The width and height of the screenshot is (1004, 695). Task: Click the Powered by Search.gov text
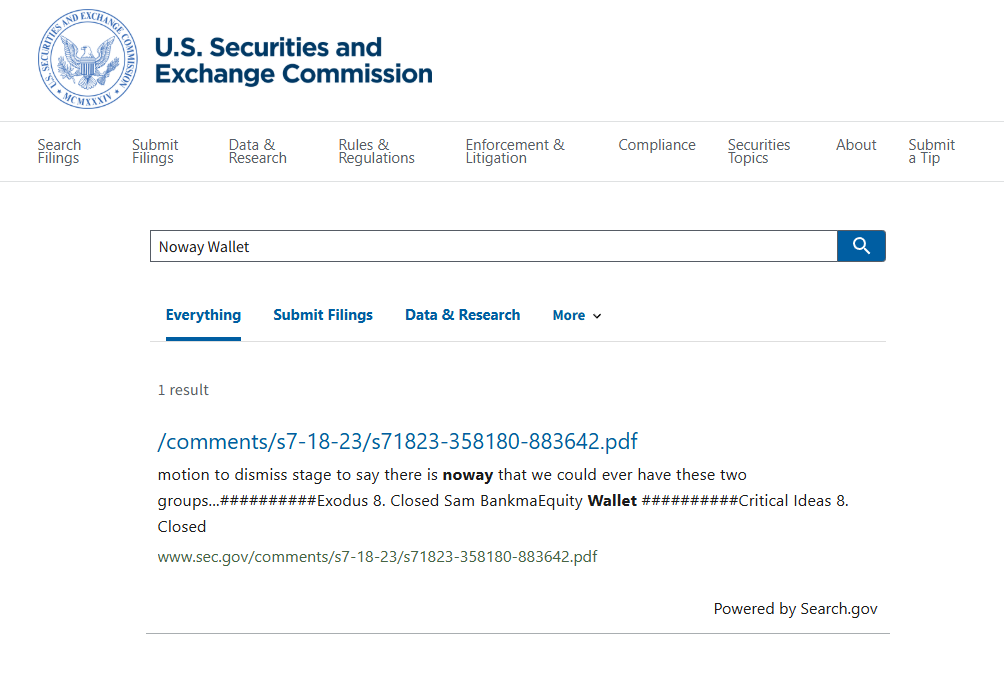(x=795, y=609)
